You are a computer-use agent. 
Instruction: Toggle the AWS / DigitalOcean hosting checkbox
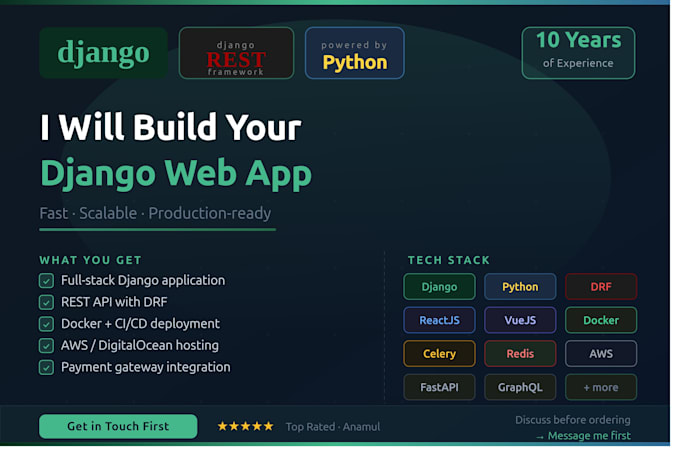pos(46,346)
